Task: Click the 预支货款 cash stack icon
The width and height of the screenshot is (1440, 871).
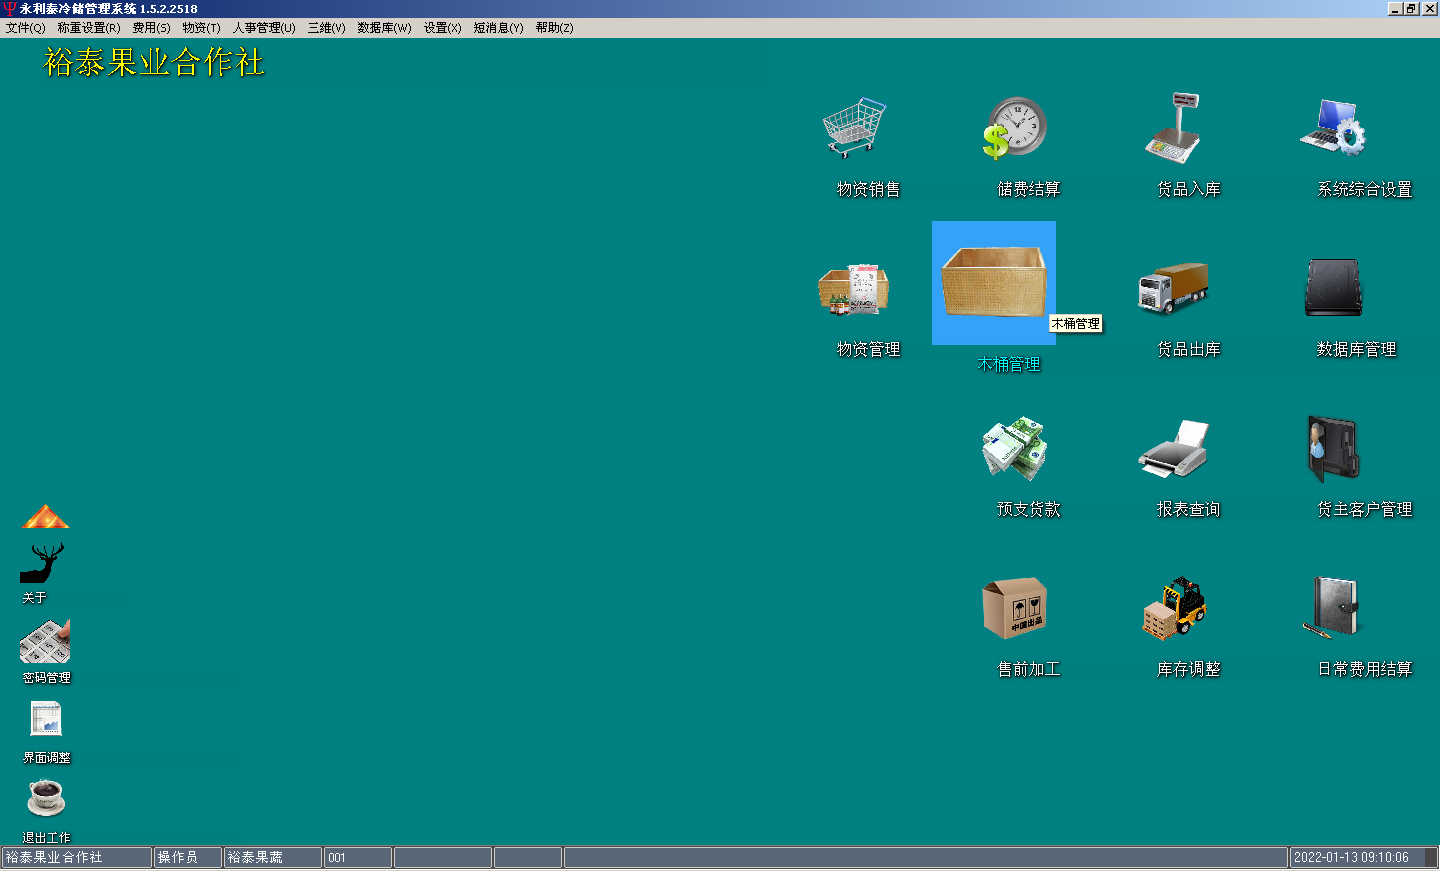Action: [1014, 448]
